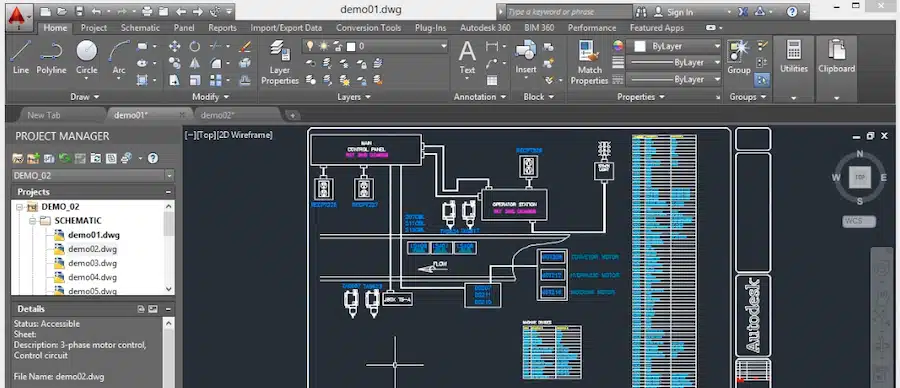Click the next project drawing arrow
900x388 pixels.
pyautogui.click(x=197, y=11)
